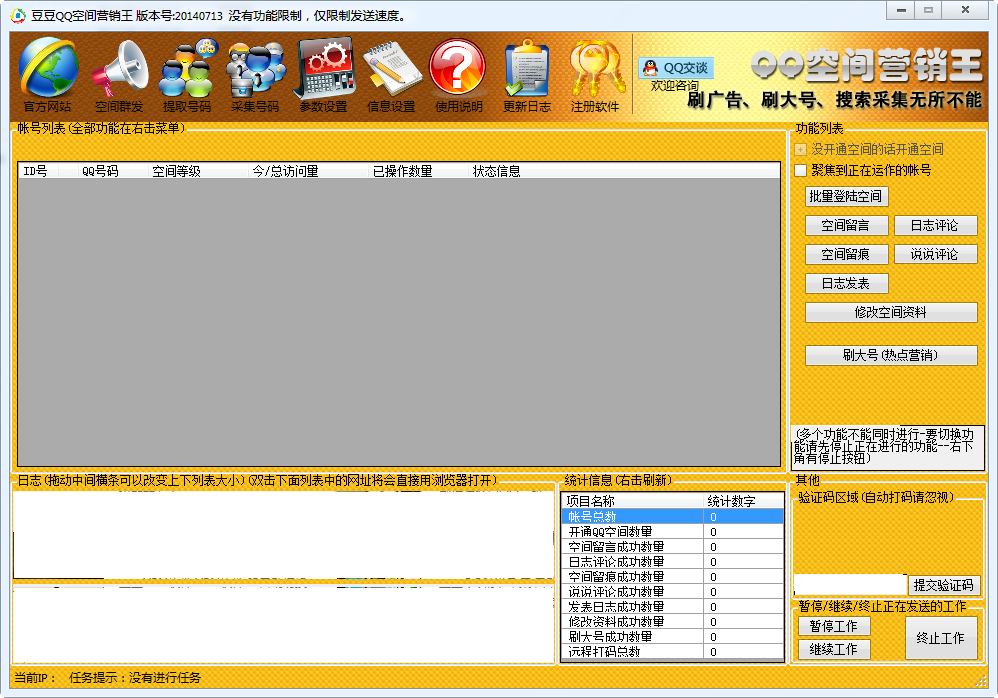The image size is (998, 698).
Task: Click the 提交验证码 button
Action: [x=944, y=585]
